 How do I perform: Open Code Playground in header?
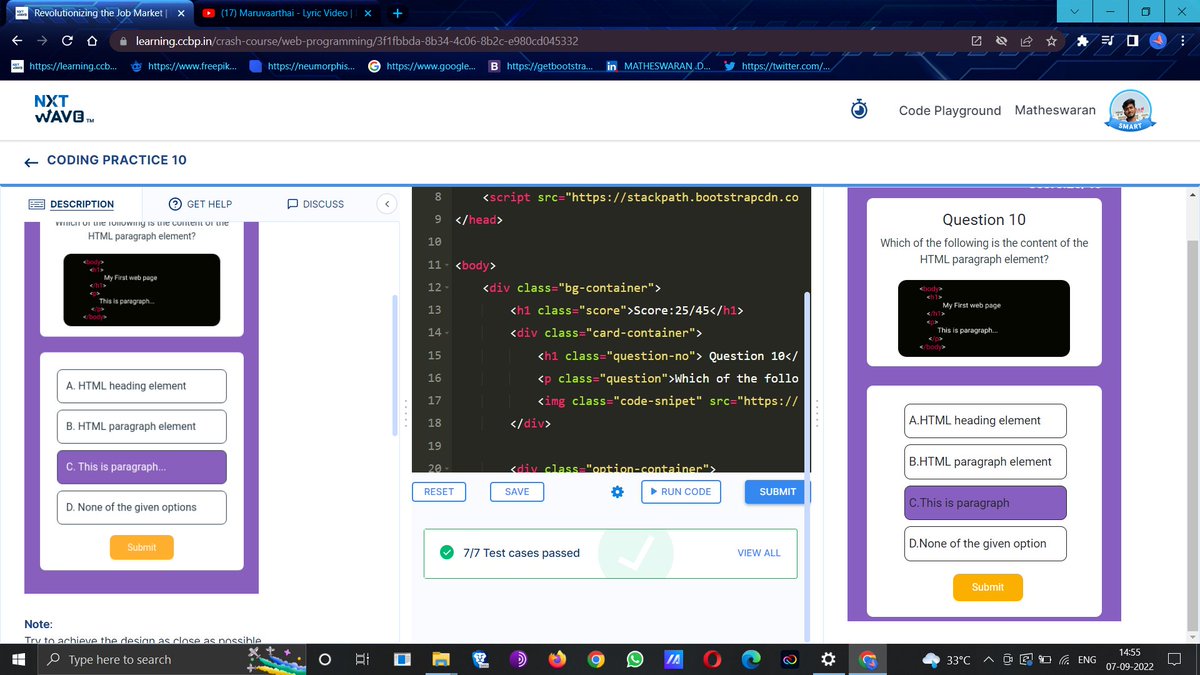(x=950, y=110)
